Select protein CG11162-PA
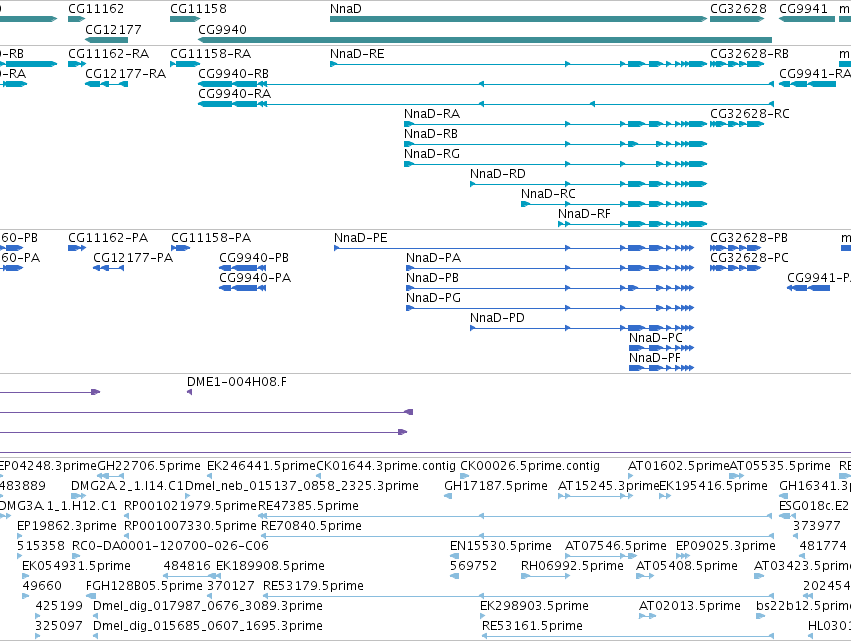 pos(77,248)
